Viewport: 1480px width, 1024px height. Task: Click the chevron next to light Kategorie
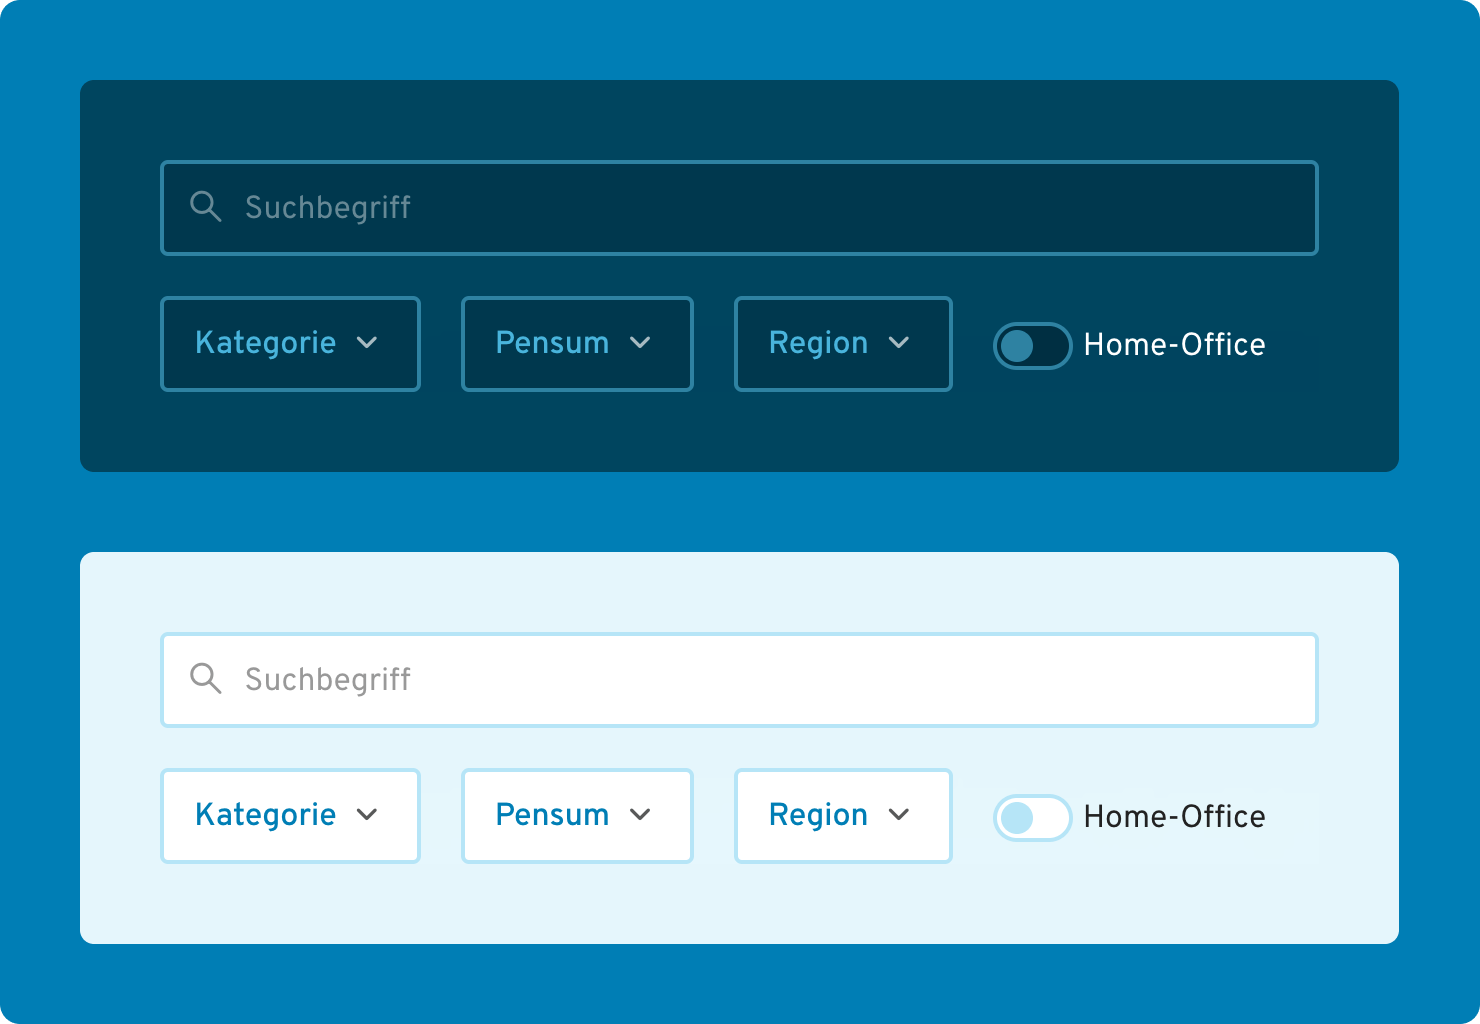pyautogui.click(x=367, y=815)
